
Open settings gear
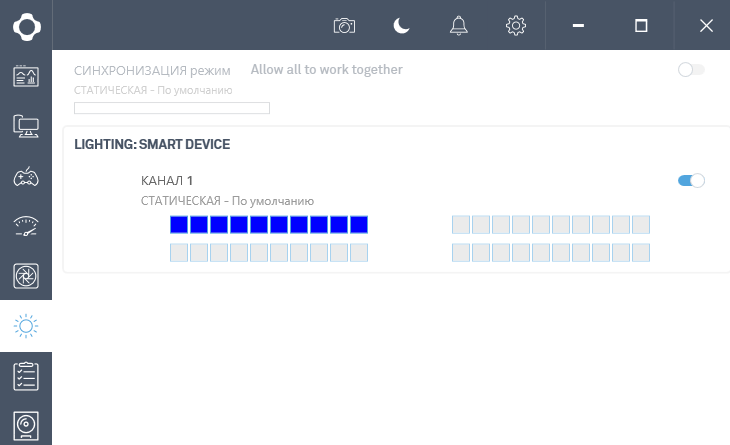pyautogui.click(x=516, y=26)
